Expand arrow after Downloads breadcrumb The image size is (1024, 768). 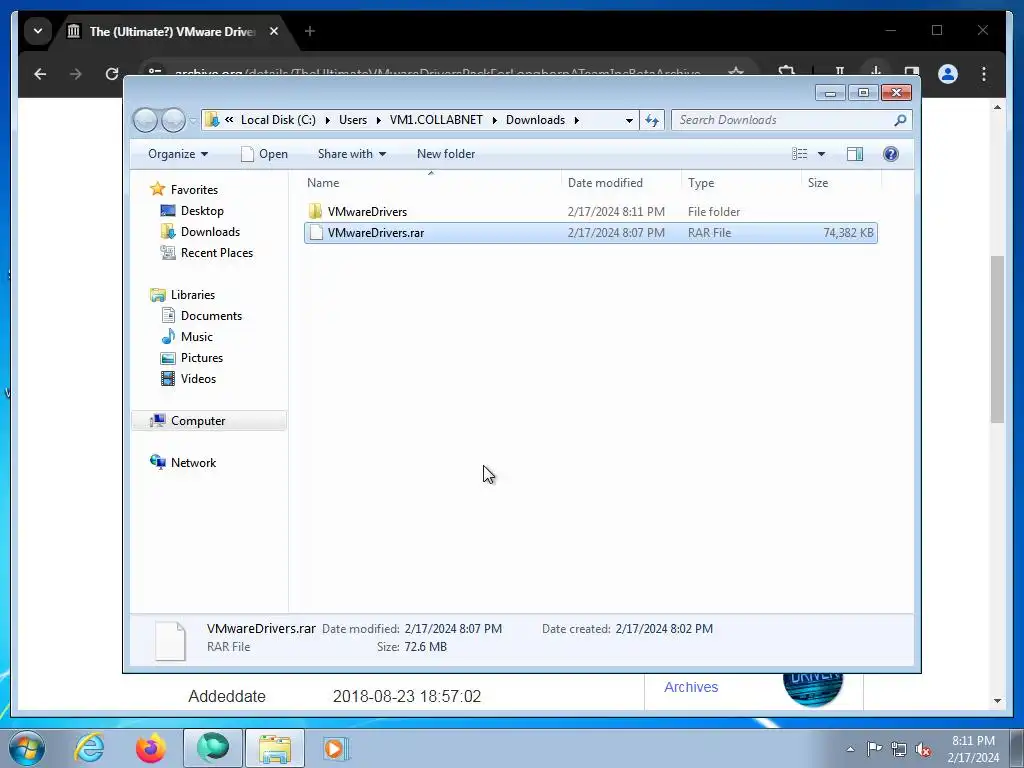[577, 120]
